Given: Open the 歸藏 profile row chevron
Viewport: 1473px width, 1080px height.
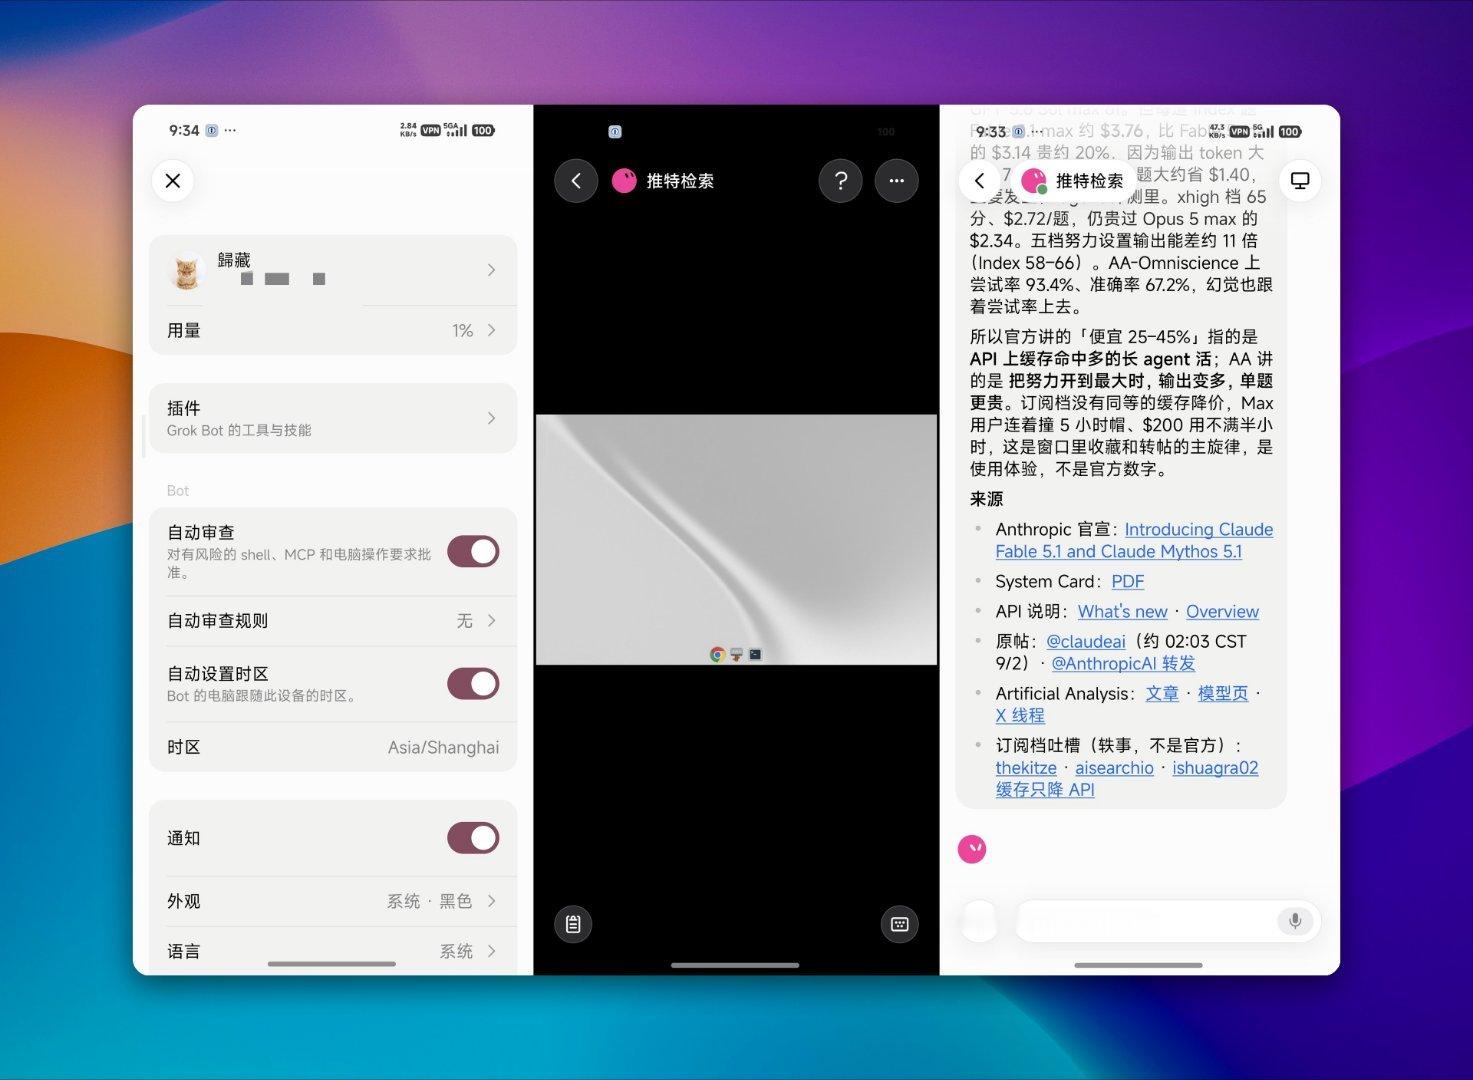Looking at the screenshot, I should (x=491, y=270).
